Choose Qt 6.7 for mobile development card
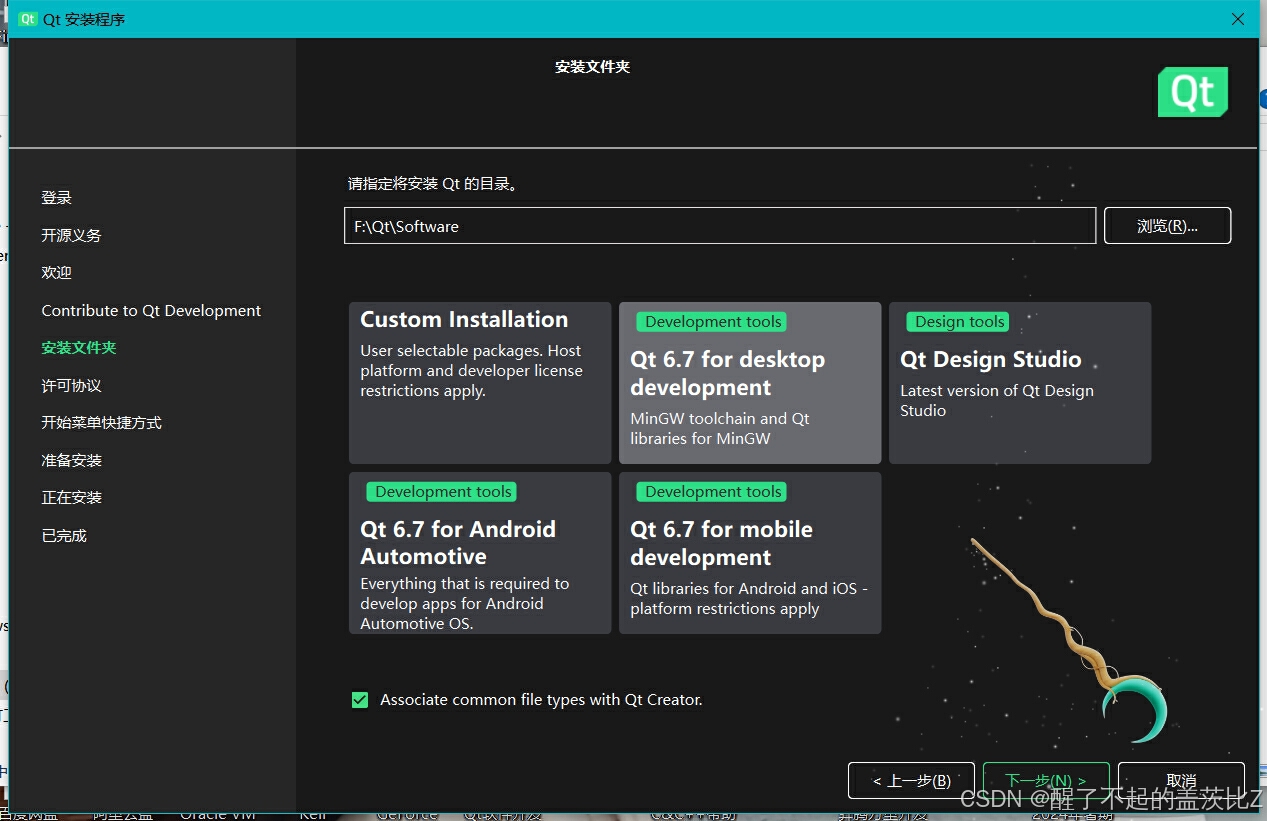1267x821 pixels. [x=750, y=553]
